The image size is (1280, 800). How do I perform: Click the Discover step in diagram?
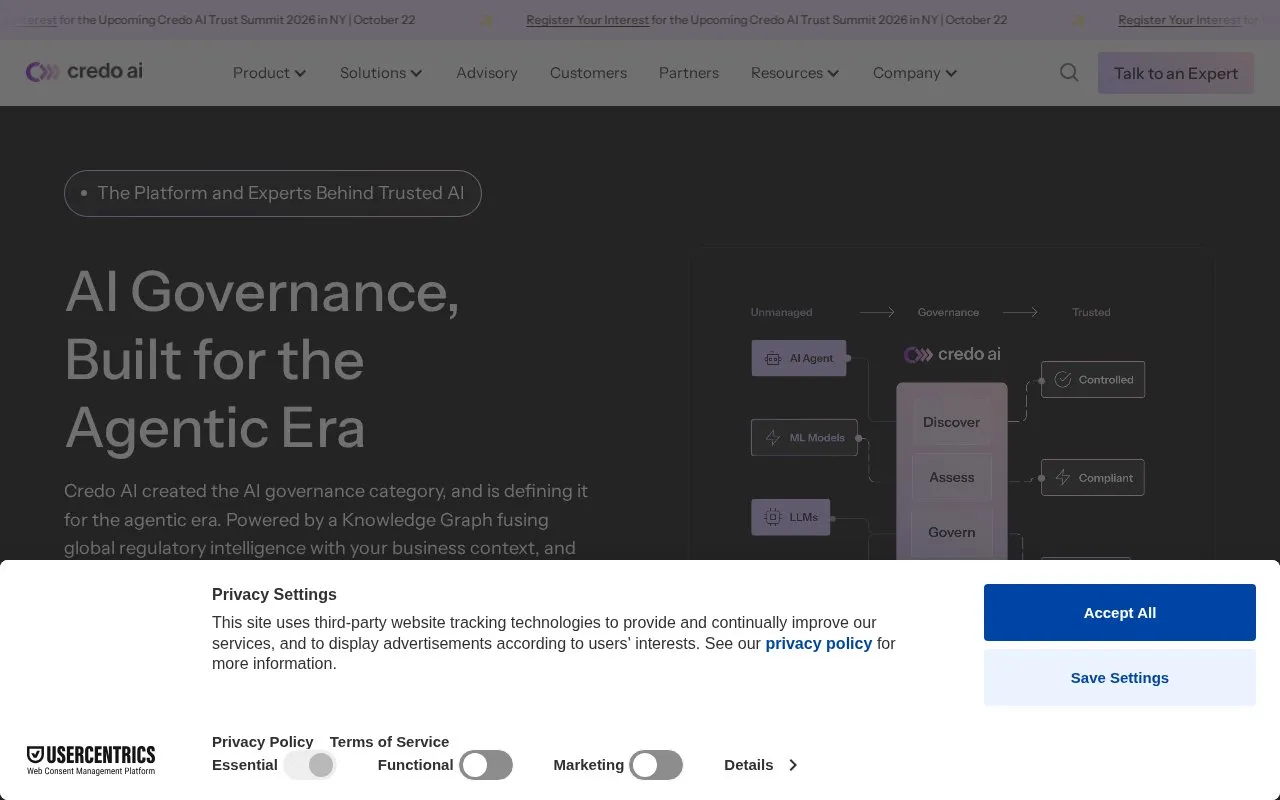(952, 422)
